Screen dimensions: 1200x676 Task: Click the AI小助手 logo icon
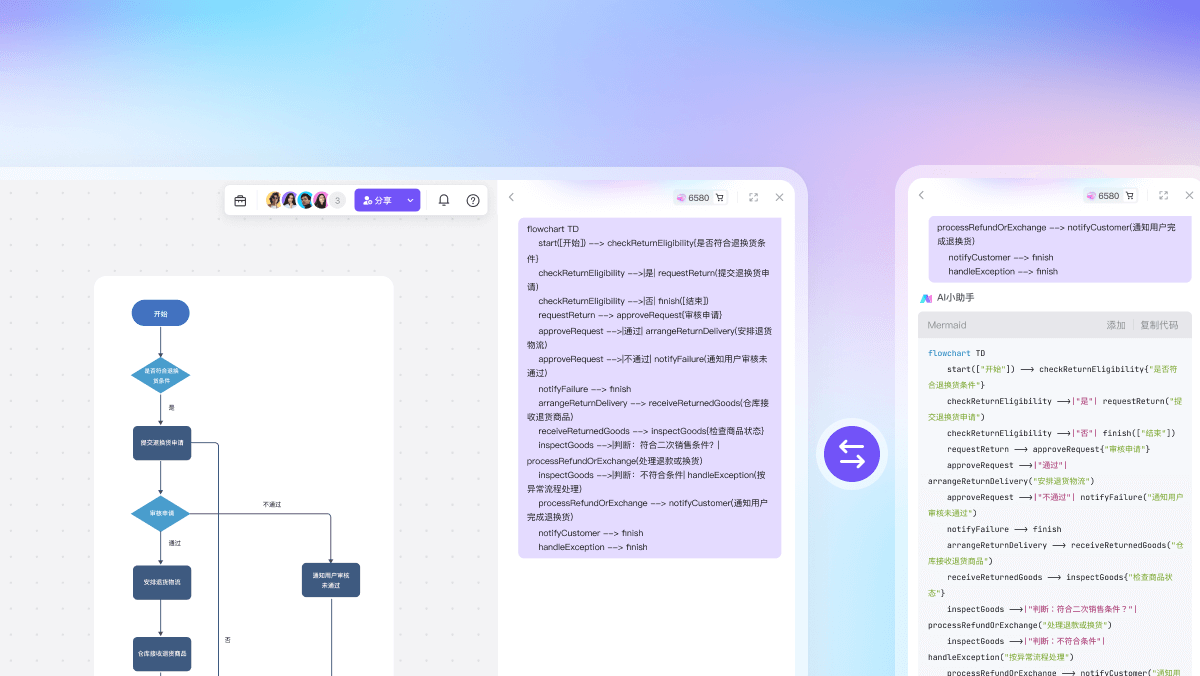click(x=926, y=298)
